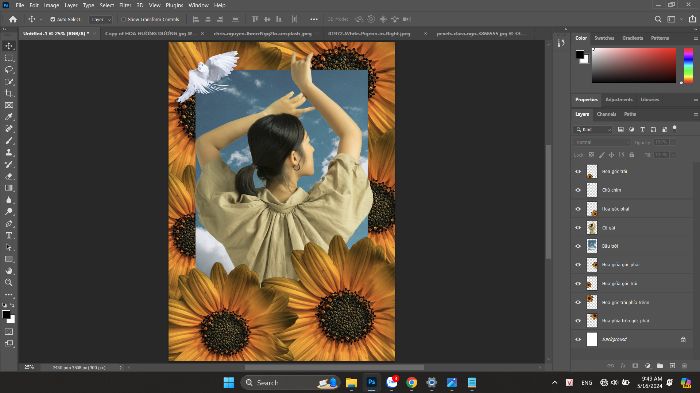The height and width of the screenshot is (393, 700).
Task: Click the share icon at top right
Action: pos(692,19)
